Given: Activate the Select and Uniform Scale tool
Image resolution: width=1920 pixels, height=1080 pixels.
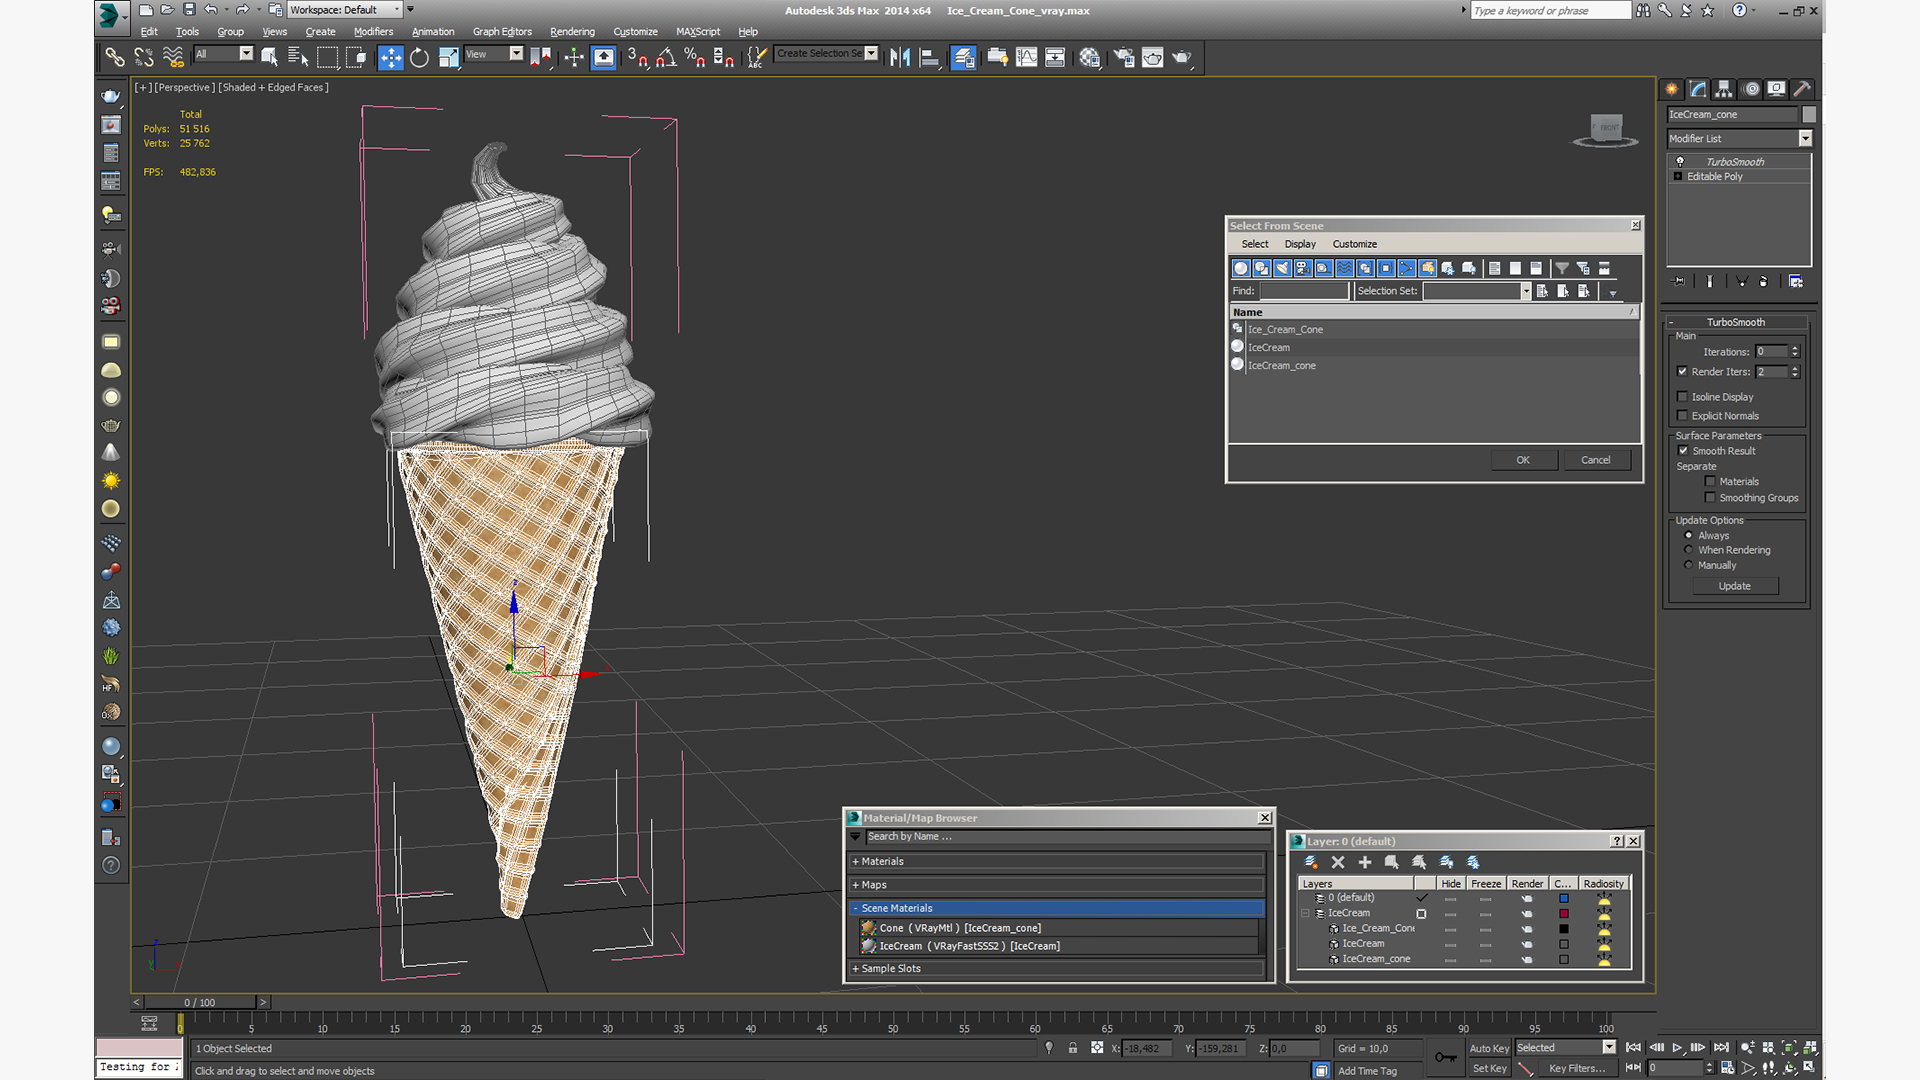Looking at the screenshot, I should 448,57.
